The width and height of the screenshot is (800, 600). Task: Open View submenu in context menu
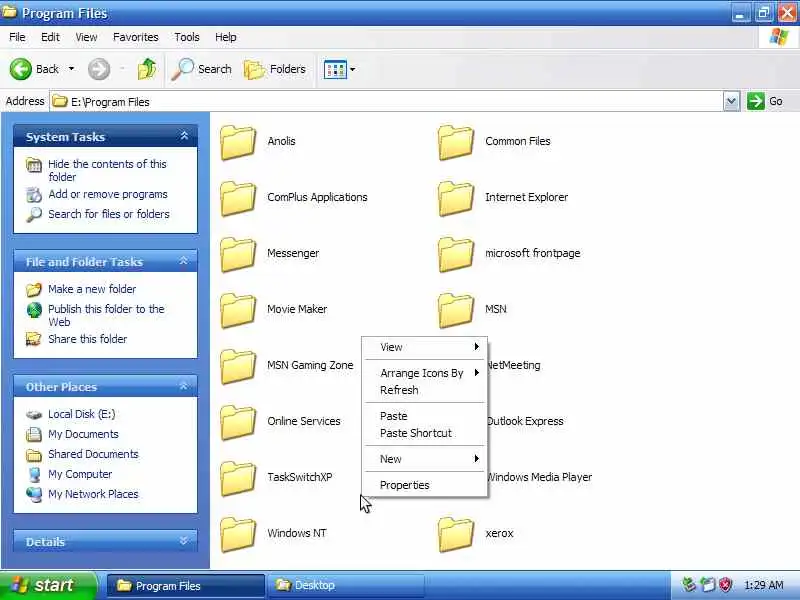tap(424, 347)
